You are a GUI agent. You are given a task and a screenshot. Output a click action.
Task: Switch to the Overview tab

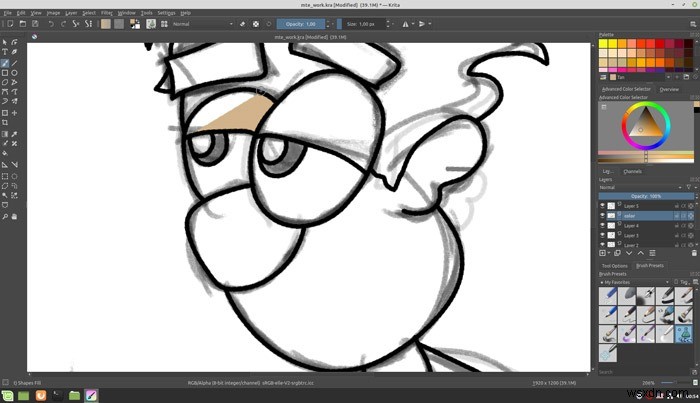pos(669,89)
